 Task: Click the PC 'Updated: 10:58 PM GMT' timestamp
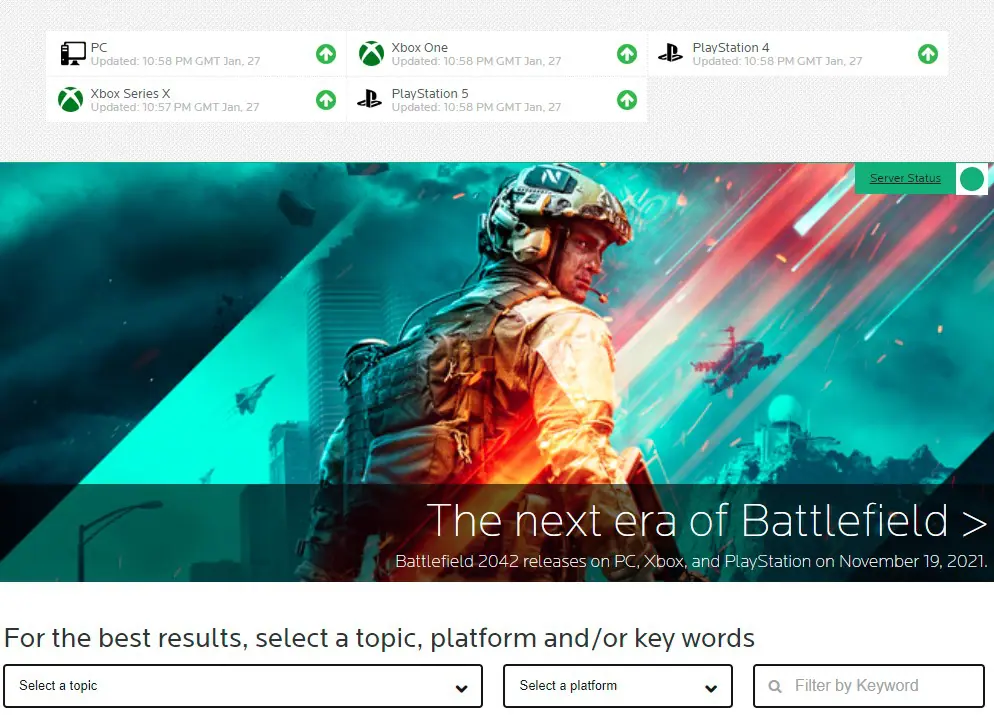pyautogui.click(x=176, y=61)
